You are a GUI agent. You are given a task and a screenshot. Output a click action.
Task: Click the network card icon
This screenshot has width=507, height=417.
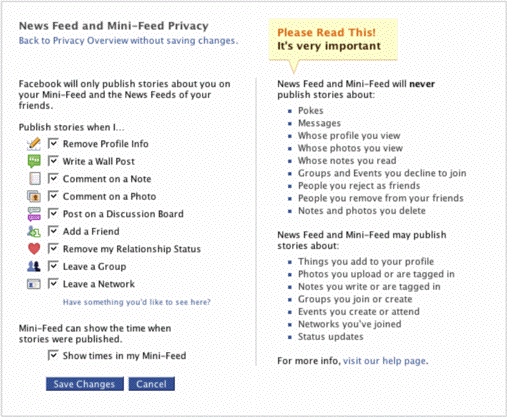point(34,284)
